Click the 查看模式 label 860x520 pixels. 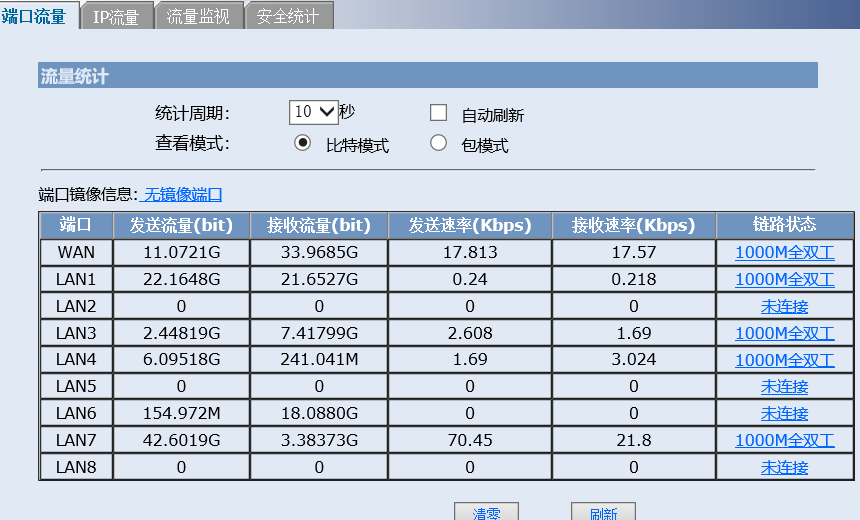coord(192,144)
